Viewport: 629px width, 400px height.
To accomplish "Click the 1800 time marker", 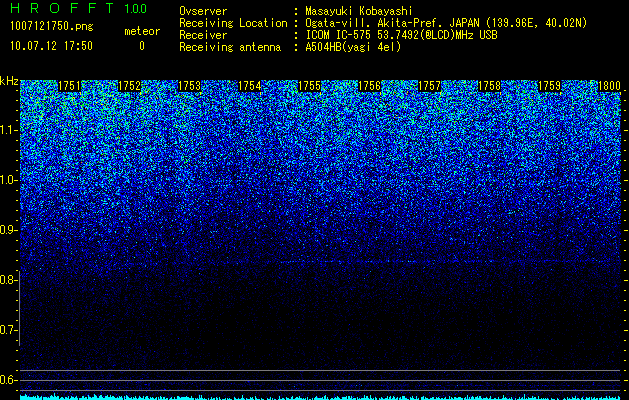I will [610, 86].
